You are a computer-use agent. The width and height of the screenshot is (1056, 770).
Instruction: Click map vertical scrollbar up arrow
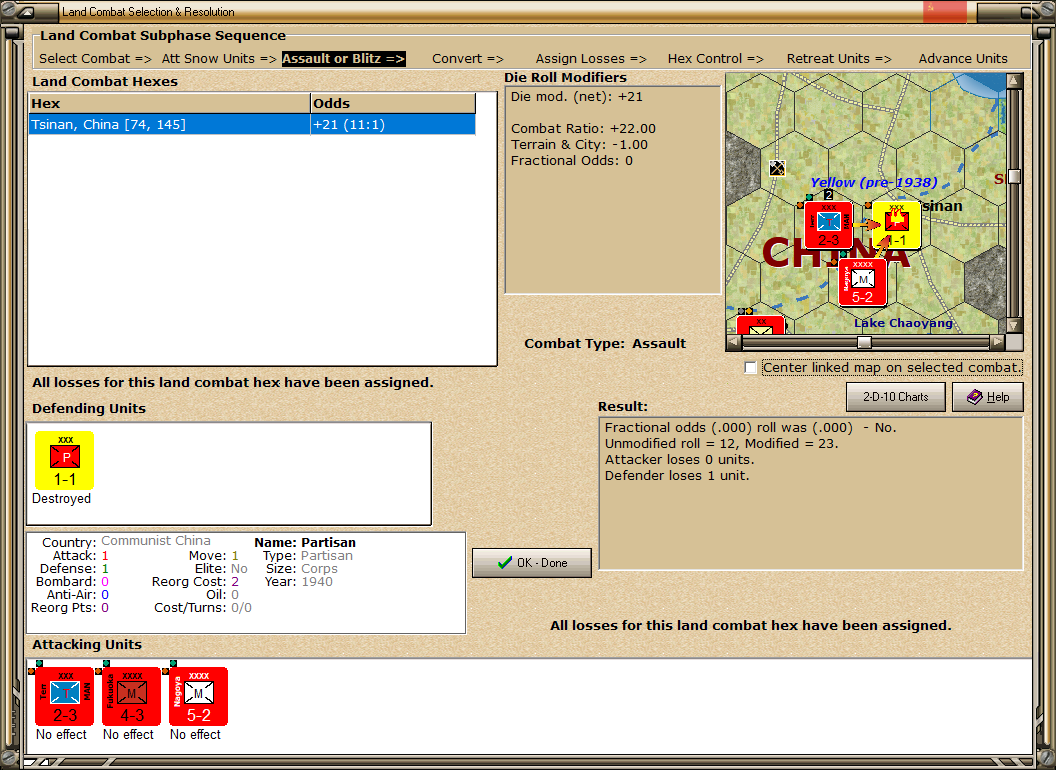(x=1014, y=81)
